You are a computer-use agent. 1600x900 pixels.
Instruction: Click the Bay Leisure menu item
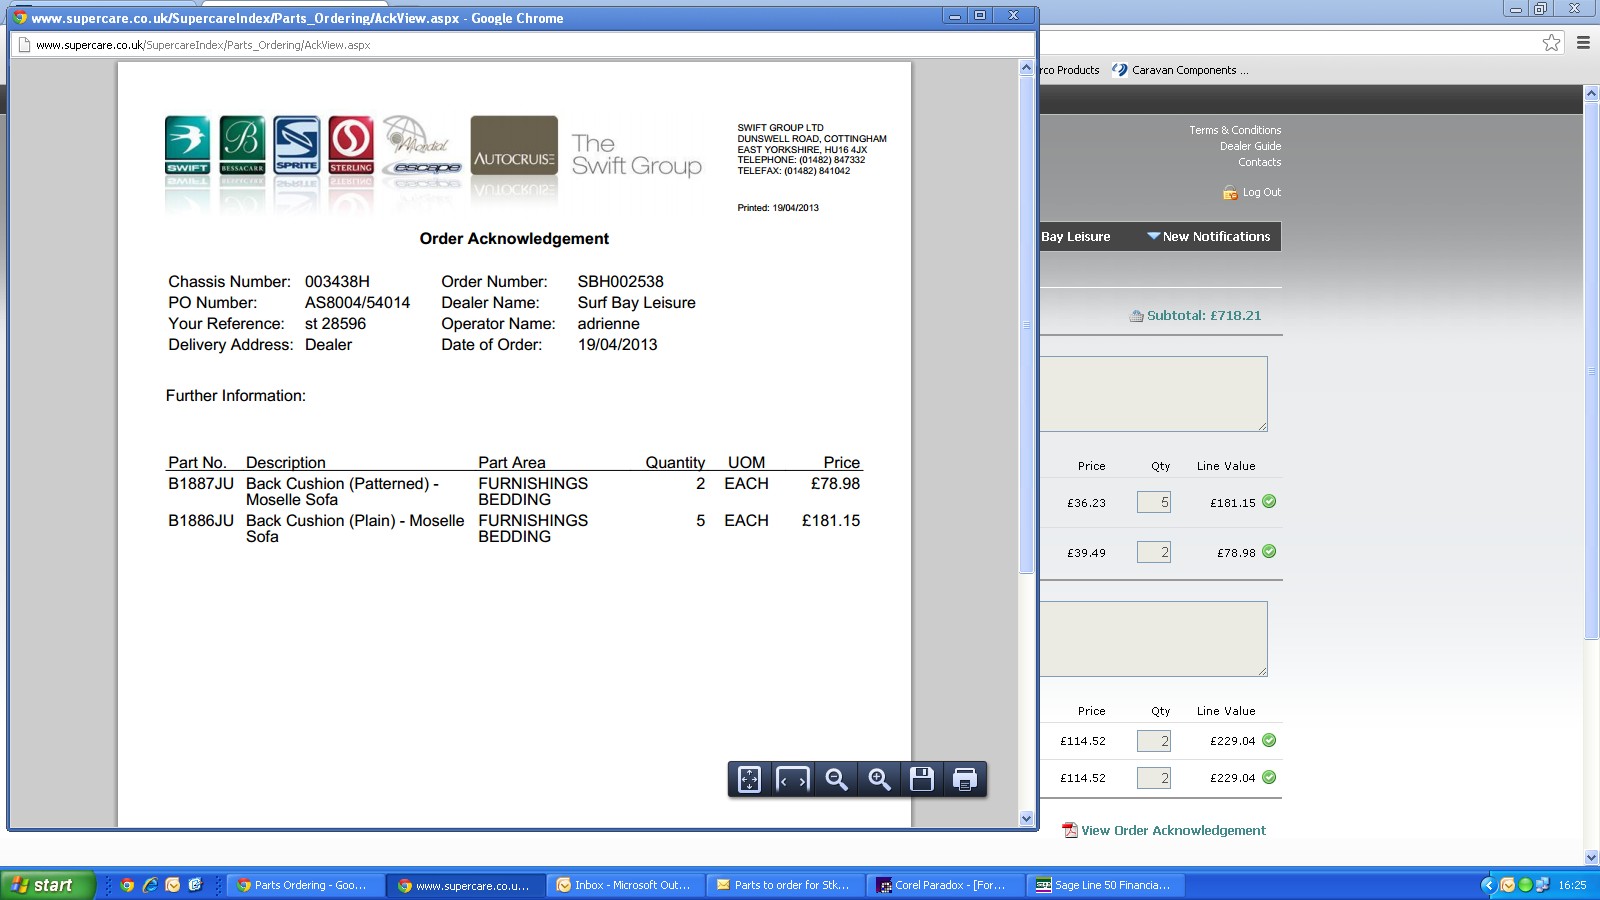point(1076,237)
